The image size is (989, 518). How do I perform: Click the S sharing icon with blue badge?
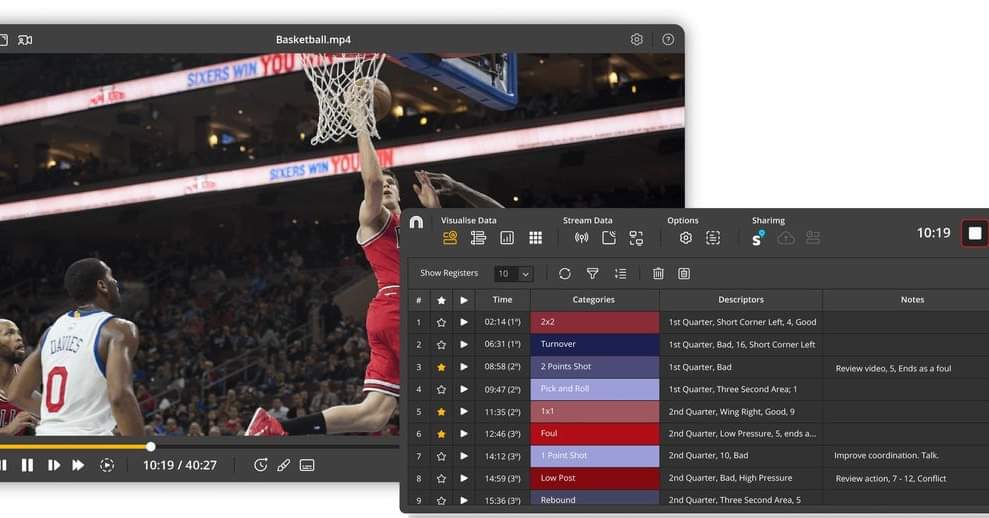click(x=758, y=238)
